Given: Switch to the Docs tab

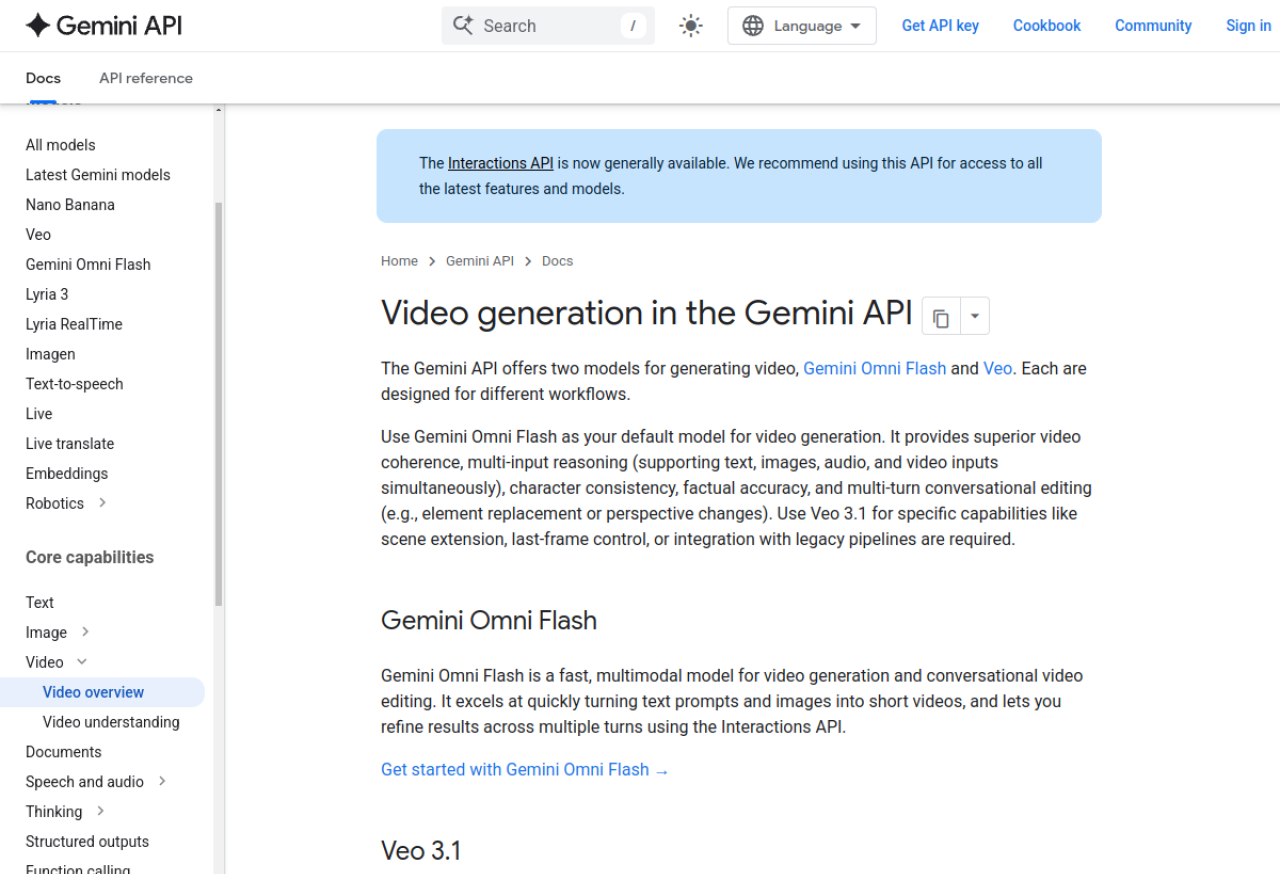Looking at the screenshot, I should [43, 78].
